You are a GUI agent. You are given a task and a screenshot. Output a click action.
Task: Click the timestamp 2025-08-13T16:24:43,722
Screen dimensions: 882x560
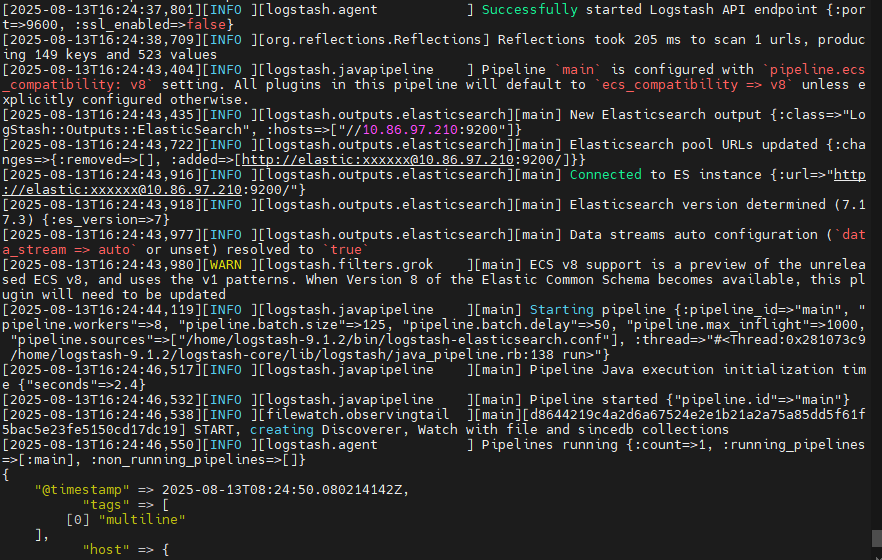(101, 144)
